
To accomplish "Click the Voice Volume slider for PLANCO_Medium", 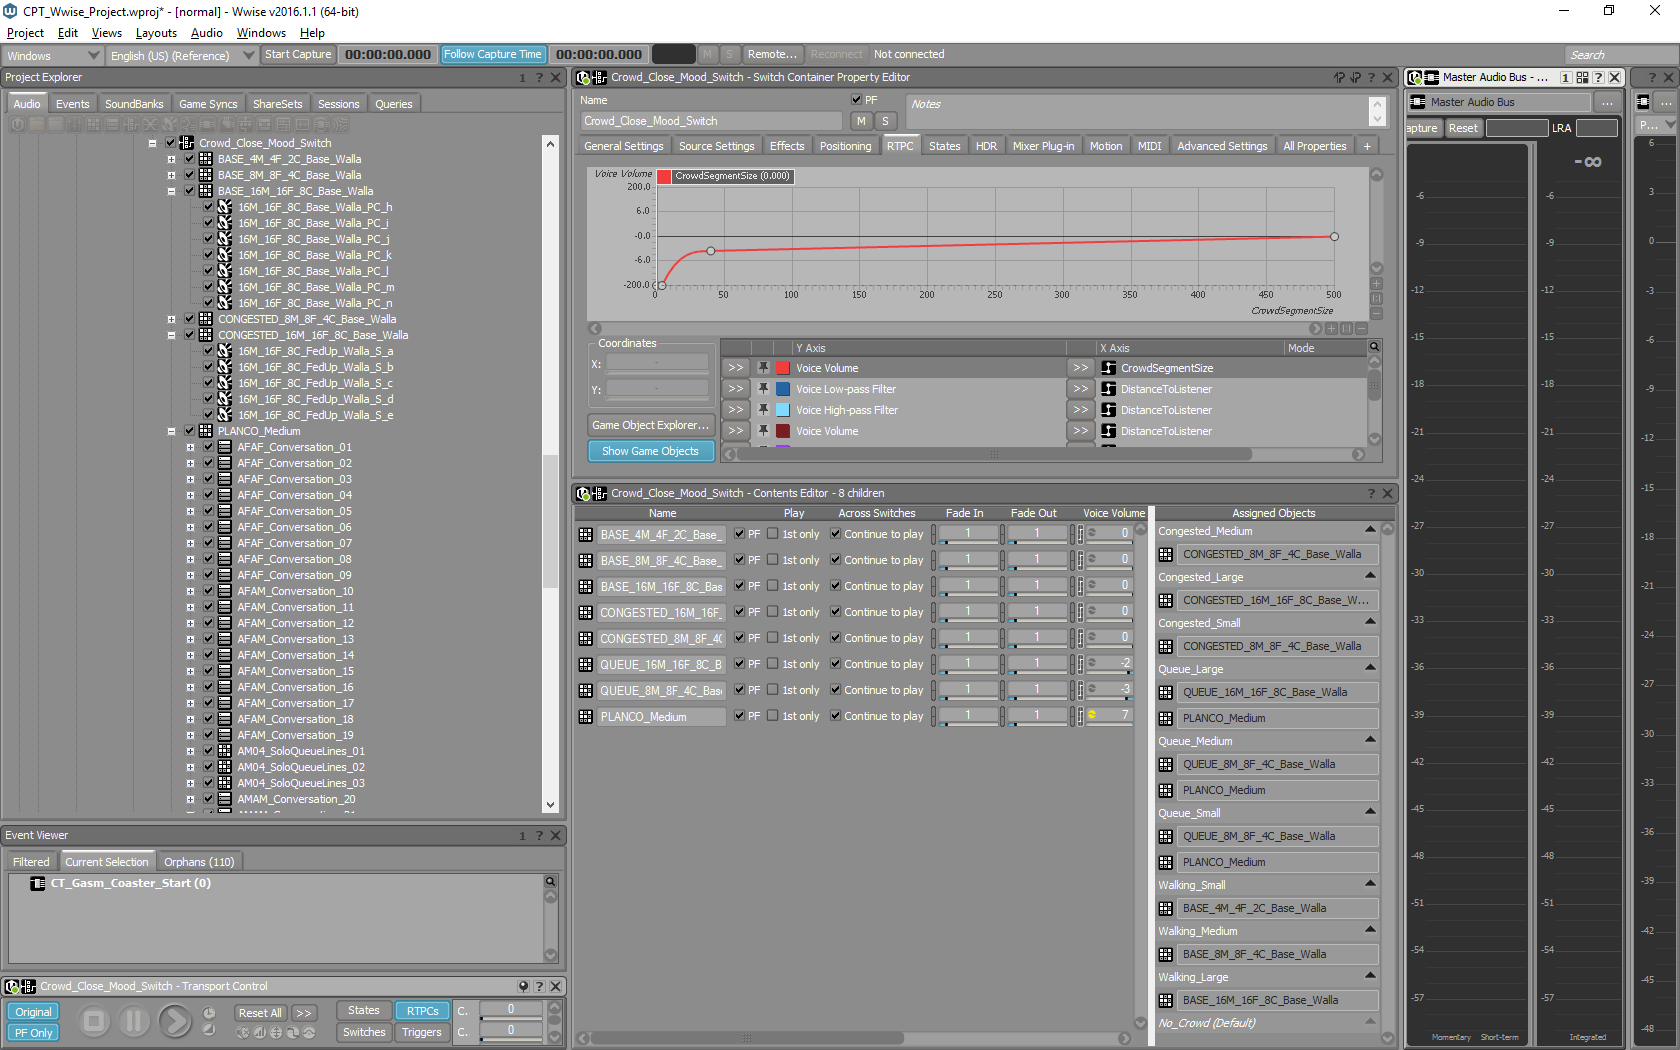I will pos(1111,716).
